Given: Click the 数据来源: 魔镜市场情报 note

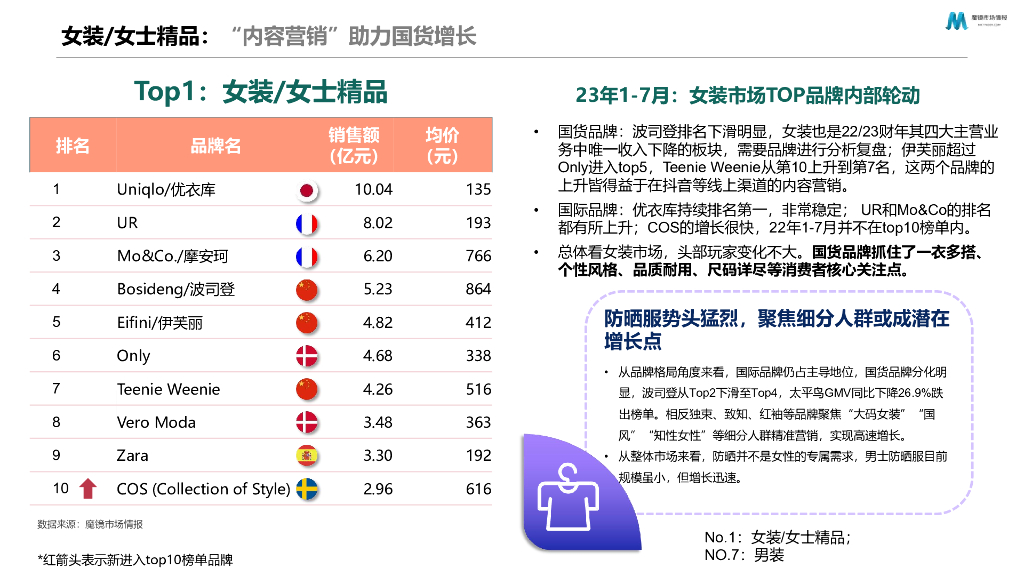Looking at the screenshot, I should 90,524.
